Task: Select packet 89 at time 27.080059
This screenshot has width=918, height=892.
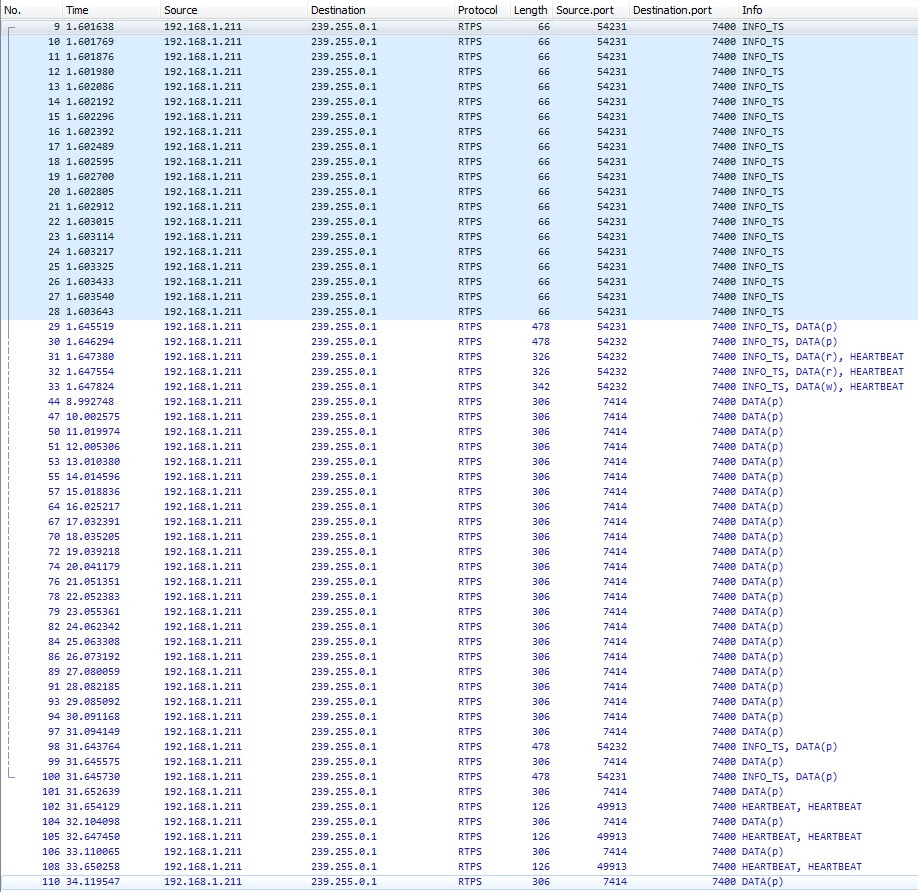Action: 459,671
